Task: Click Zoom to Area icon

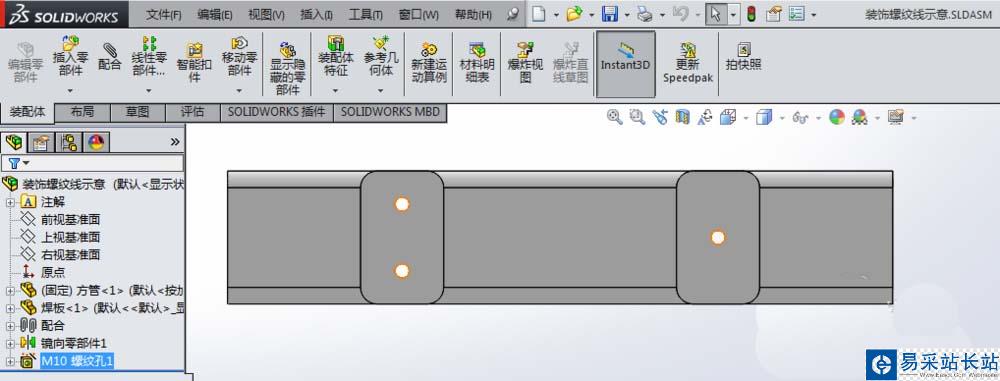Action: [x=637, y=117]
